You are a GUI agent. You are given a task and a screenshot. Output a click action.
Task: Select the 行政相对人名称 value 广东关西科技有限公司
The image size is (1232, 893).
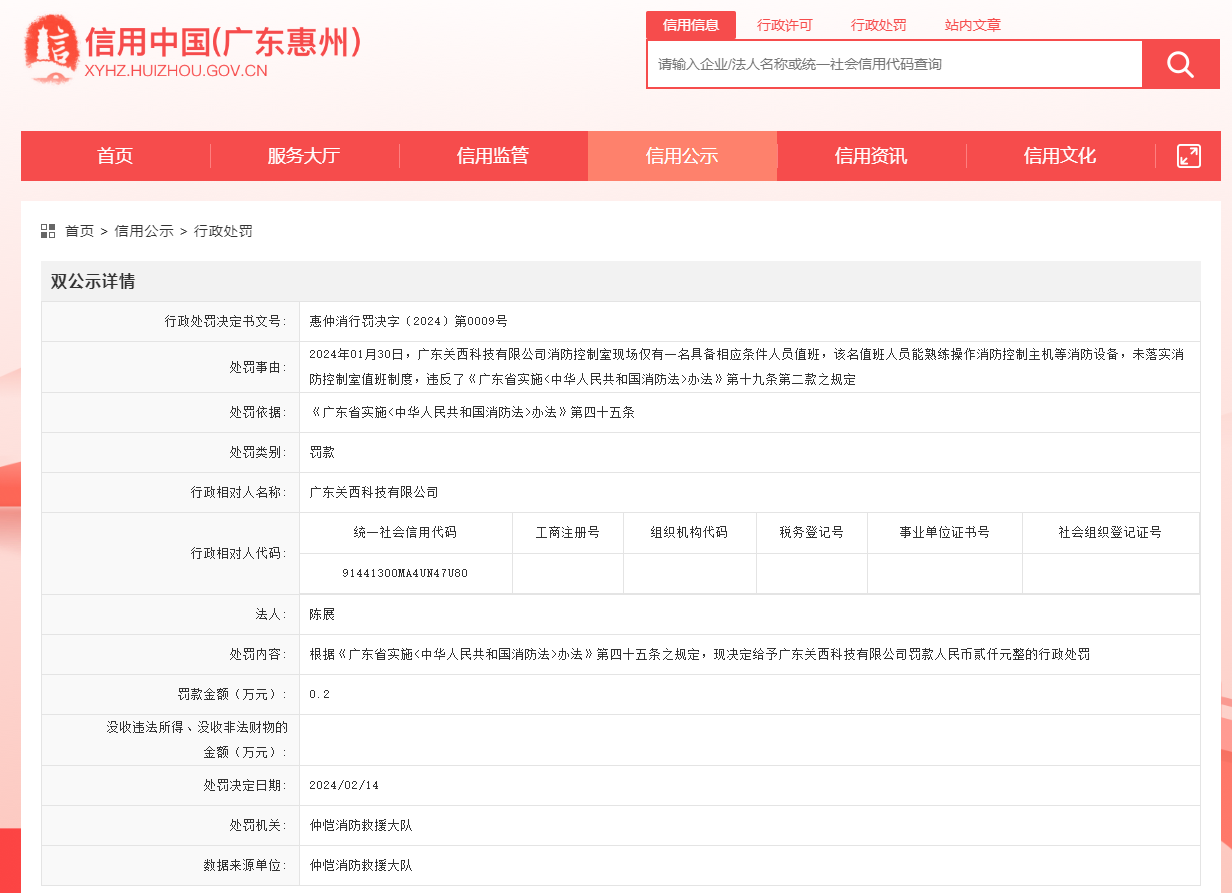374,492
